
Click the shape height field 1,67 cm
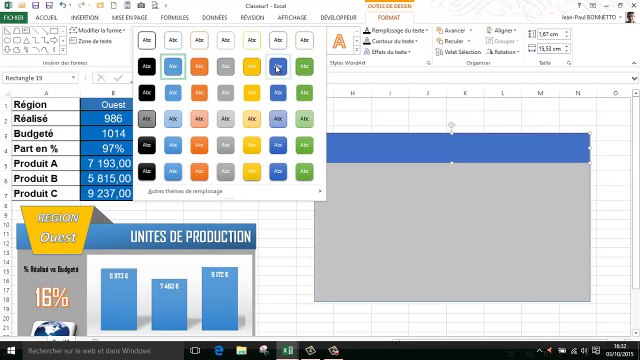coord(550,34)
